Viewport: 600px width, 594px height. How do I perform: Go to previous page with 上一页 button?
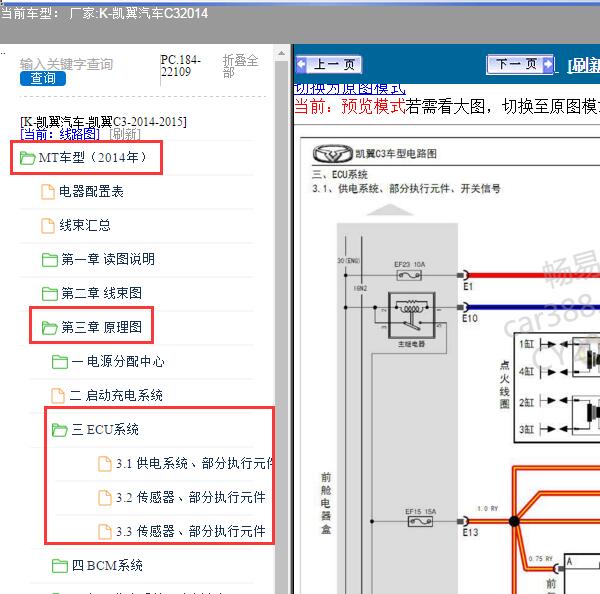point(329,64)
